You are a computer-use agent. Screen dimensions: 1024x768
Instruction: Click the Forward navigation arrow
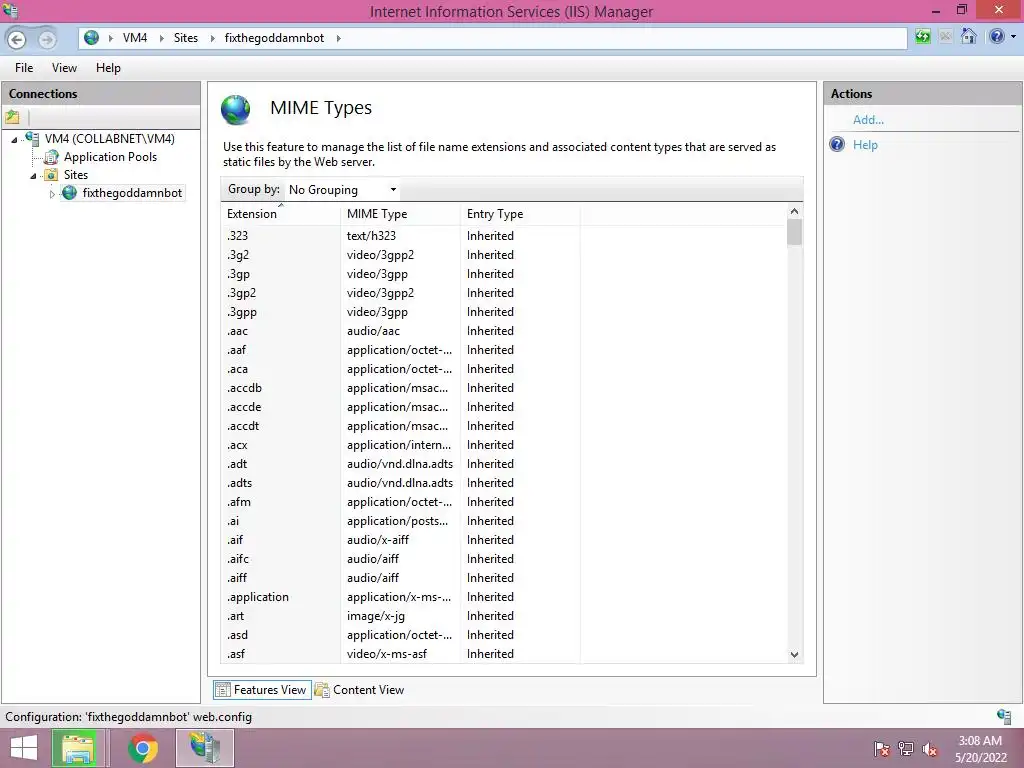pos(46,39)
